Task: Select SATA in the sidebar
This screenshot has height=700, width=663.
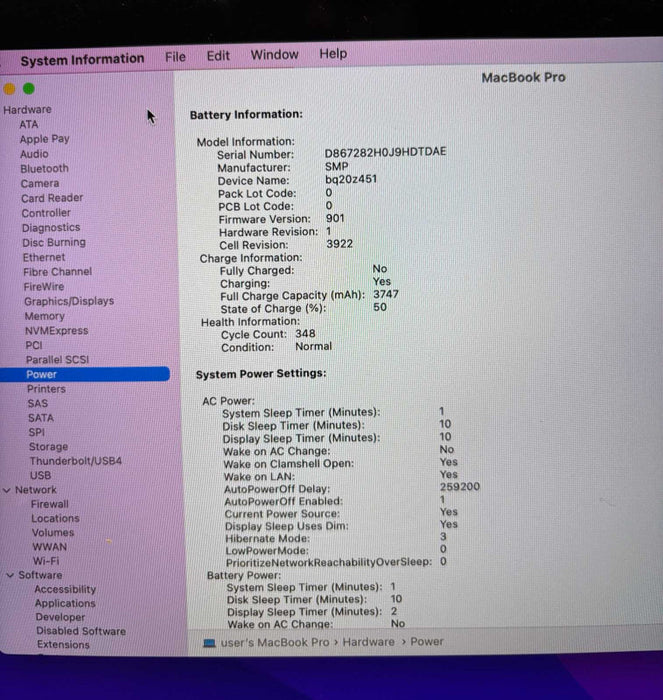Action: coord(41,418)
